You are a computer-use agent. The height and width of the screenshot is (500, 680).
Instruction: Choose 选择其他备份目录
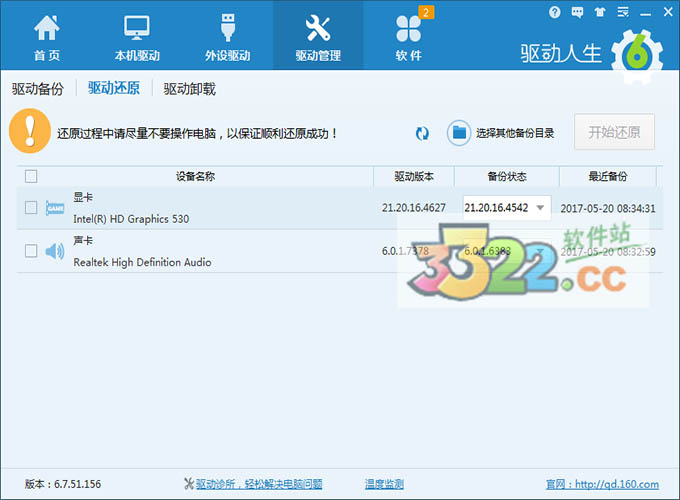point(515,133)
